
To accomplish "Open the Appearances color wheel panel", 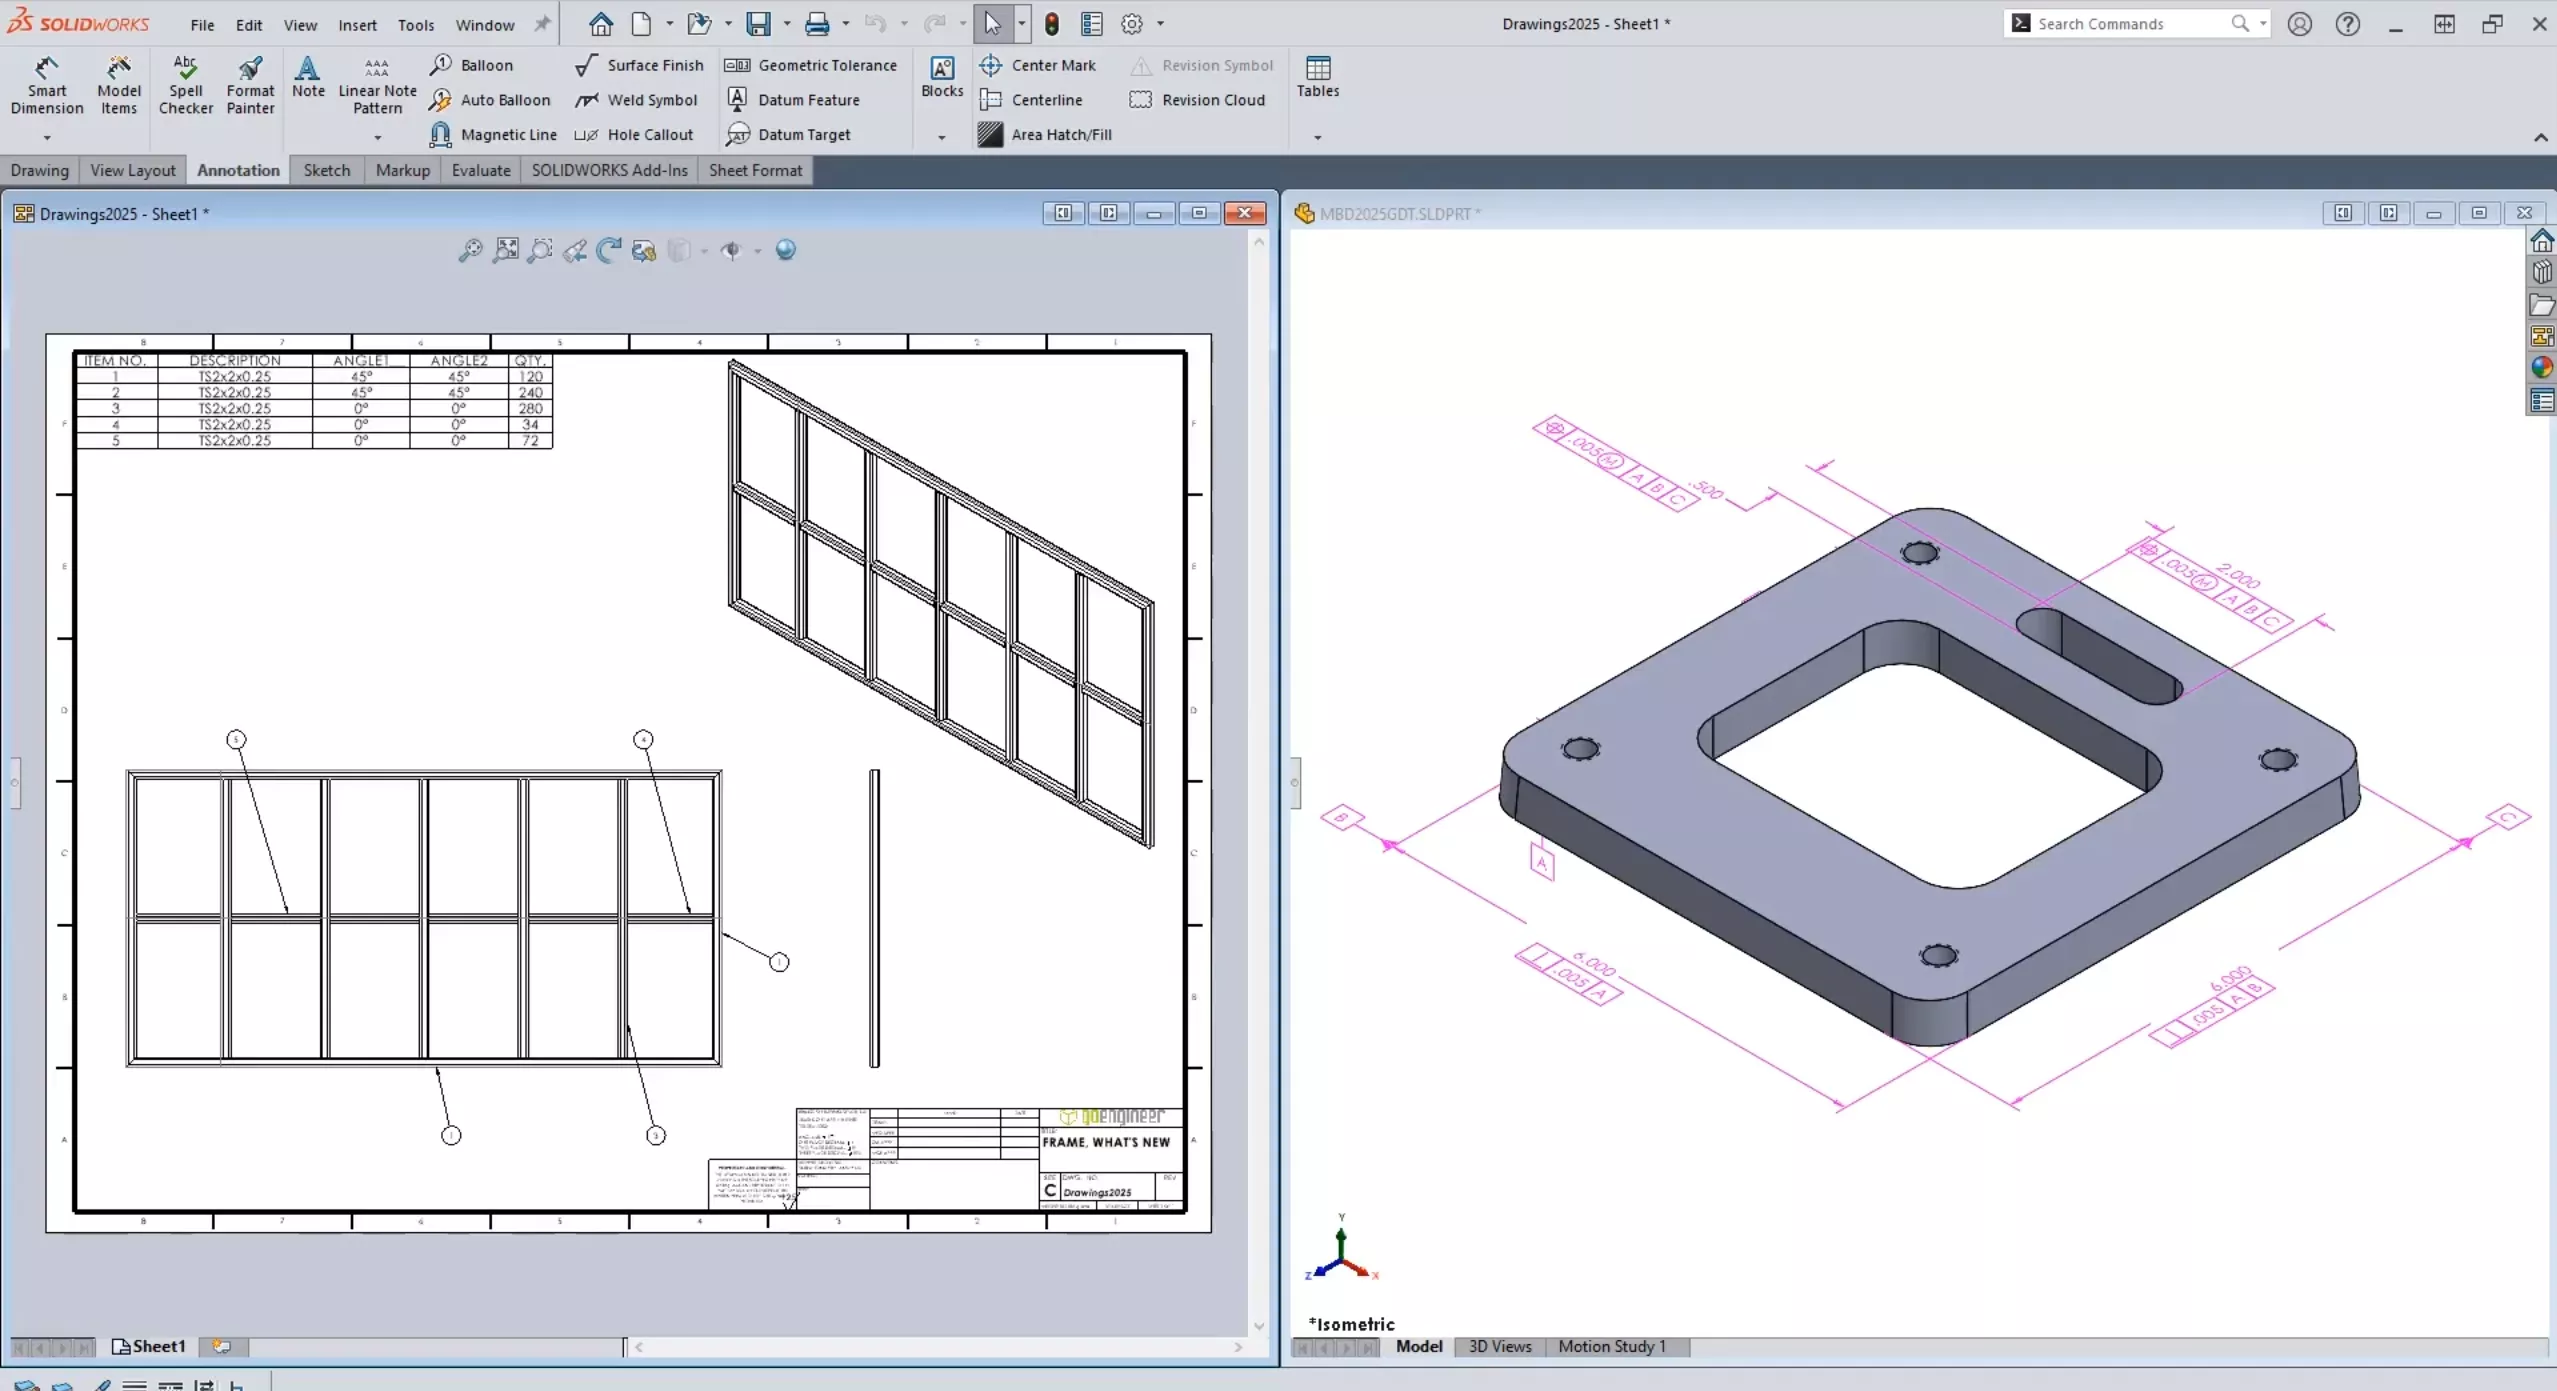I will click(2542, 368).
